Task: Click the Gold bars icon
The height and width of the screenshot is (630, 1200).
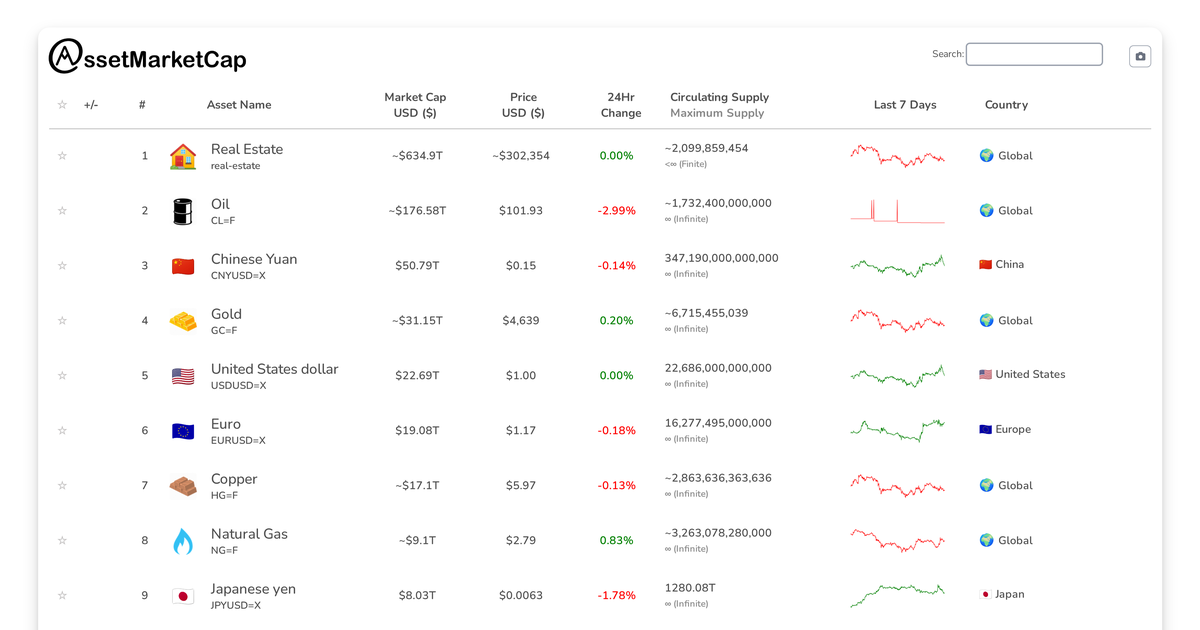Action: click(x=183, y=321)
